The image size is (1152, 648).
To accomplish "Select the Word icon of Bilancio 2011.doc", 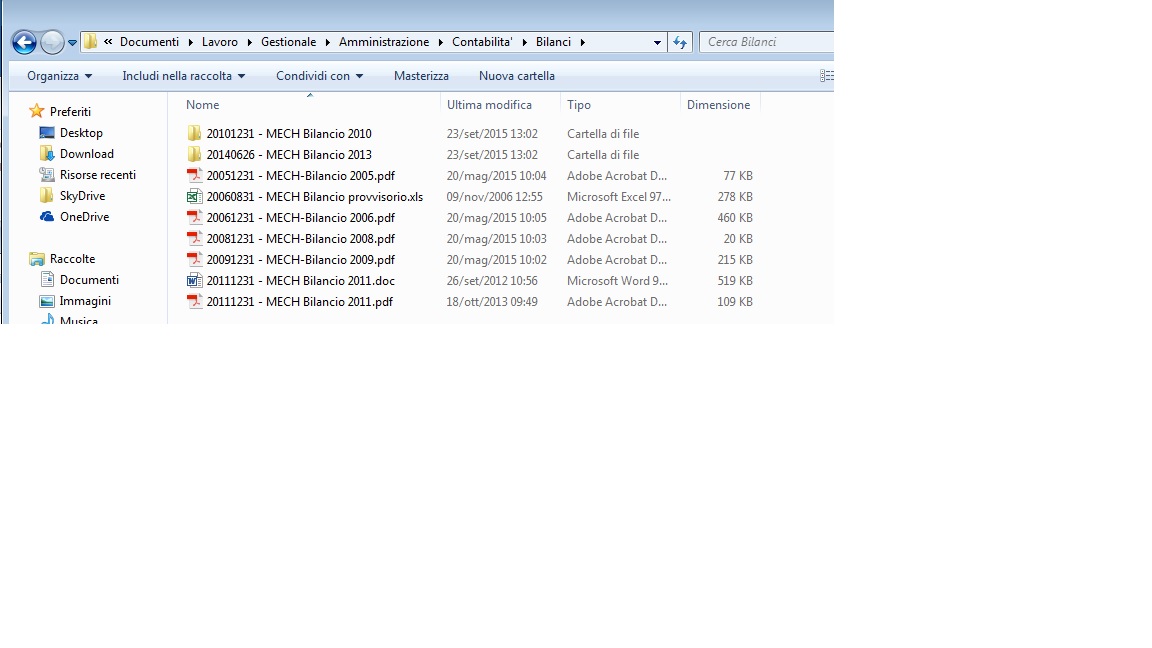I will pyautogui.click(x=195, y=281).
